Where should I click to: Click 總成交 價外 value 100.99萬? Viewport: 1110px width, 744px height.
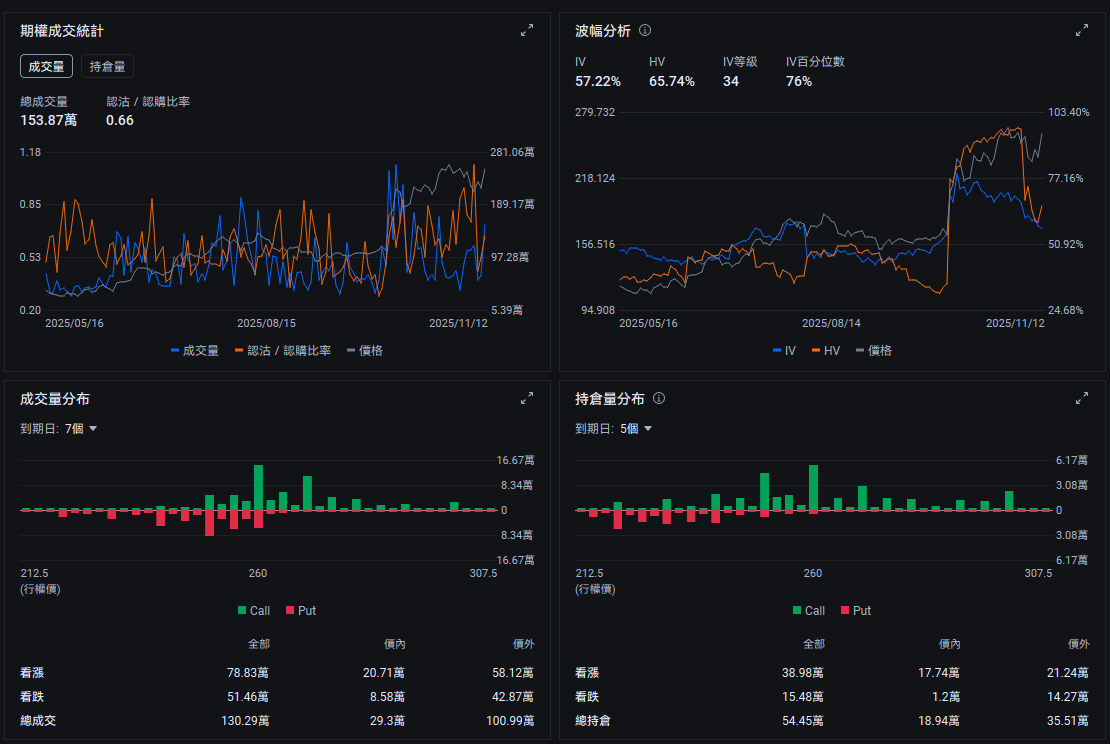pyautogui.click(x=510, y=721)
